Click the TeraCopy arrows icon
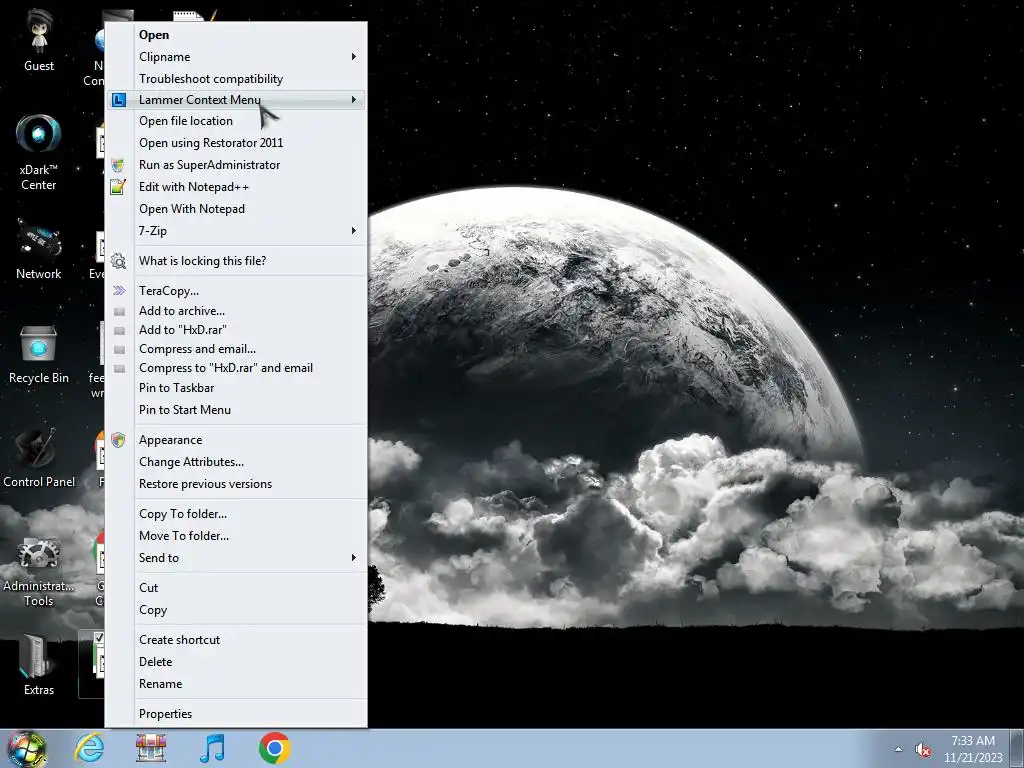Screen dimensions: 1024x768 click(119, 291)
